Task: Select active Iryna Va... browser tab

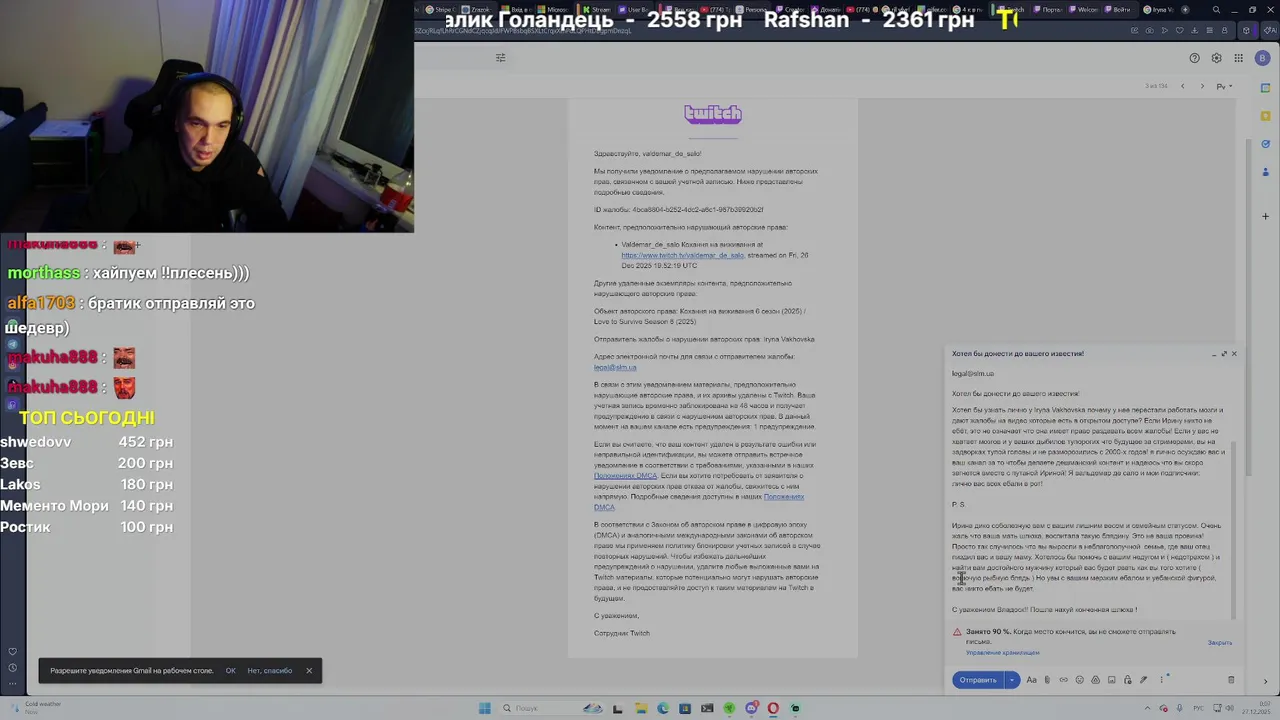Action: click(x=1160, y=10)
